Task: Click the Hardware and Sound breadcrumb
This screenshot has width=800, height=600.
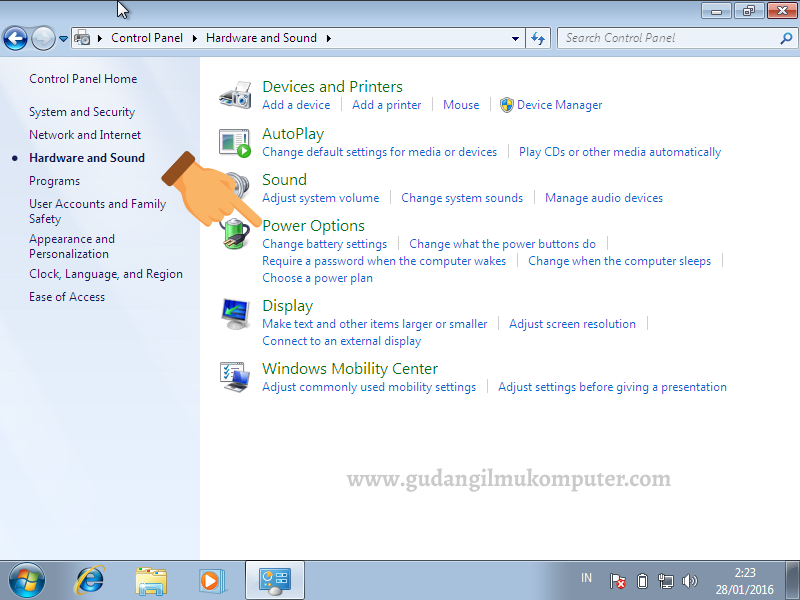Action: pos(261,38)
